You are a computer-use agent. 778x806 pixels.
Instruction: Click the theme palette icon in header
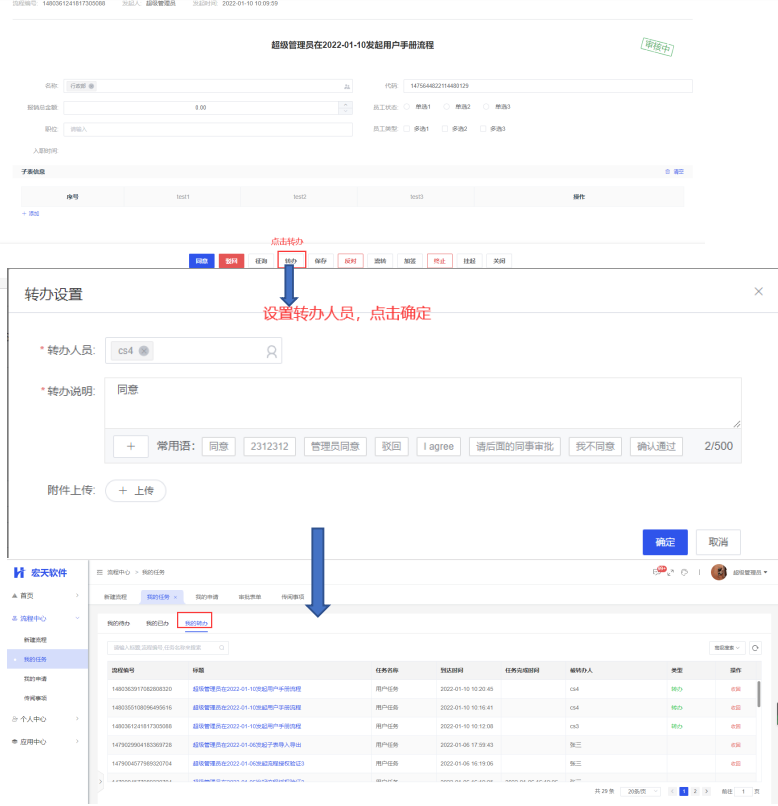[x=684, y=572]
